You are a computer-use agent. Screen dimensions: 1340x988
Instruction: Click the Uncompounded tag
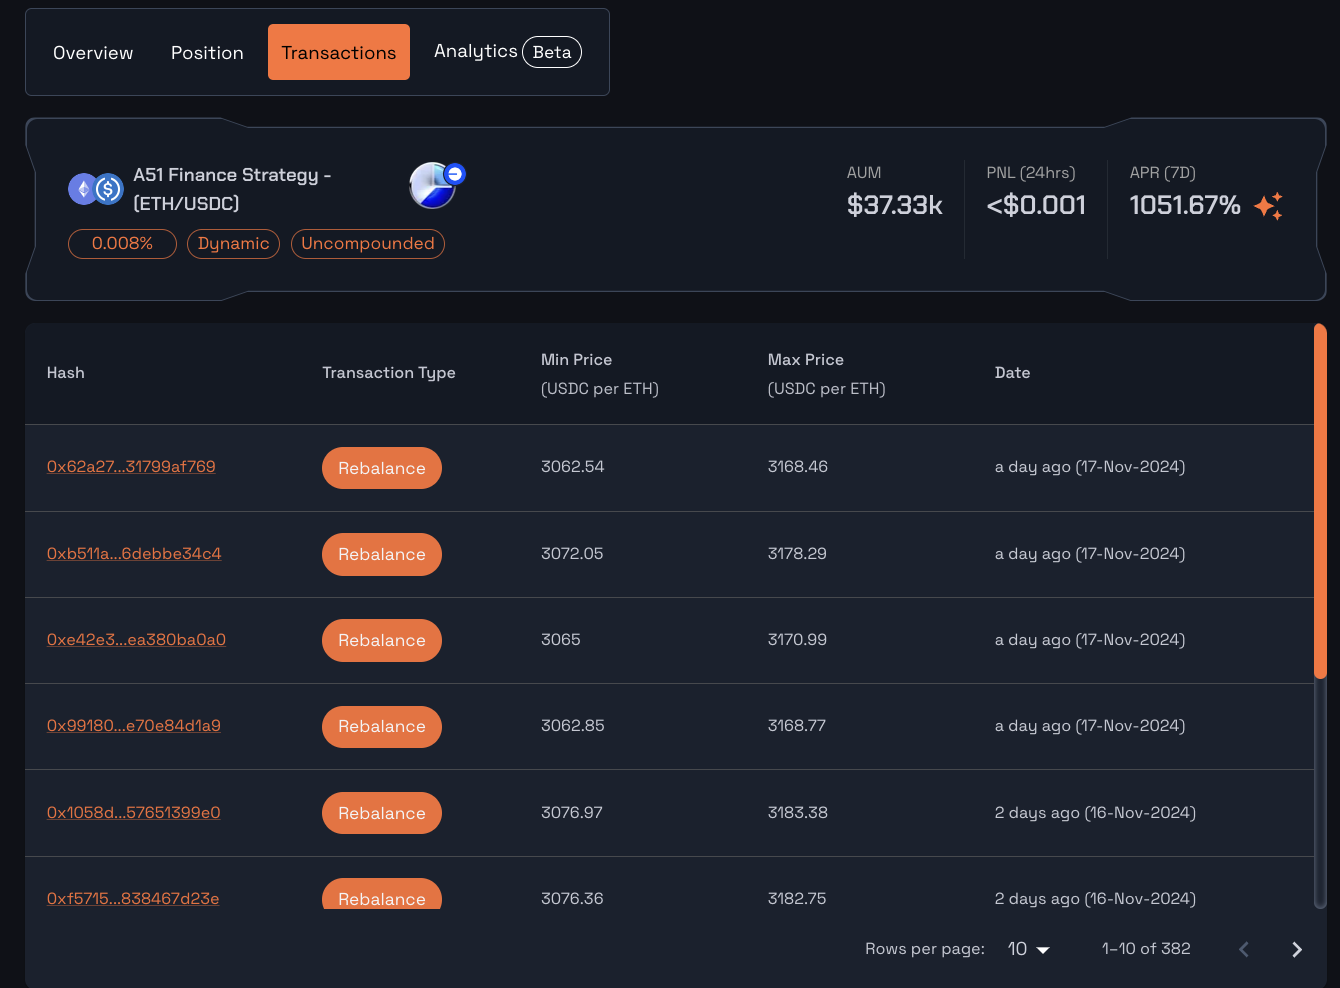367,244
